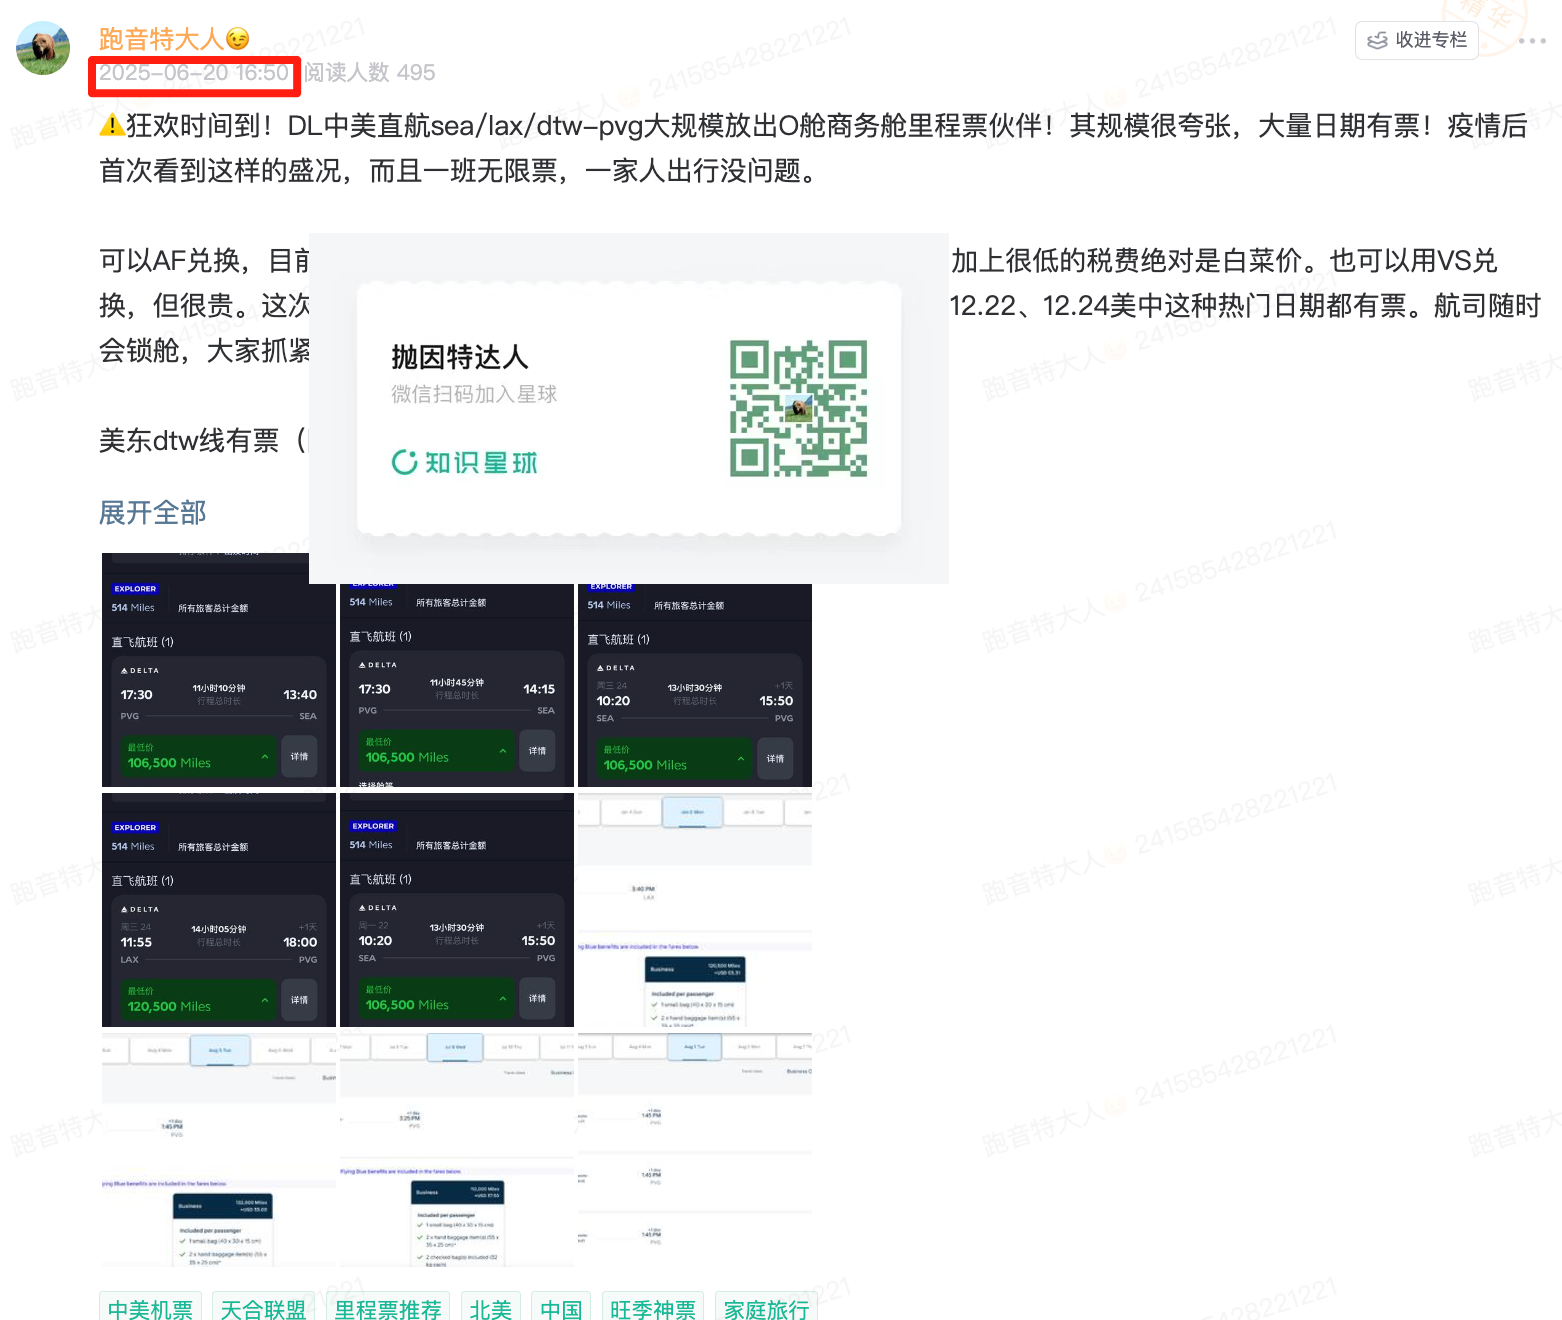Click the 家庭旅行 tag

point(766,1308)
